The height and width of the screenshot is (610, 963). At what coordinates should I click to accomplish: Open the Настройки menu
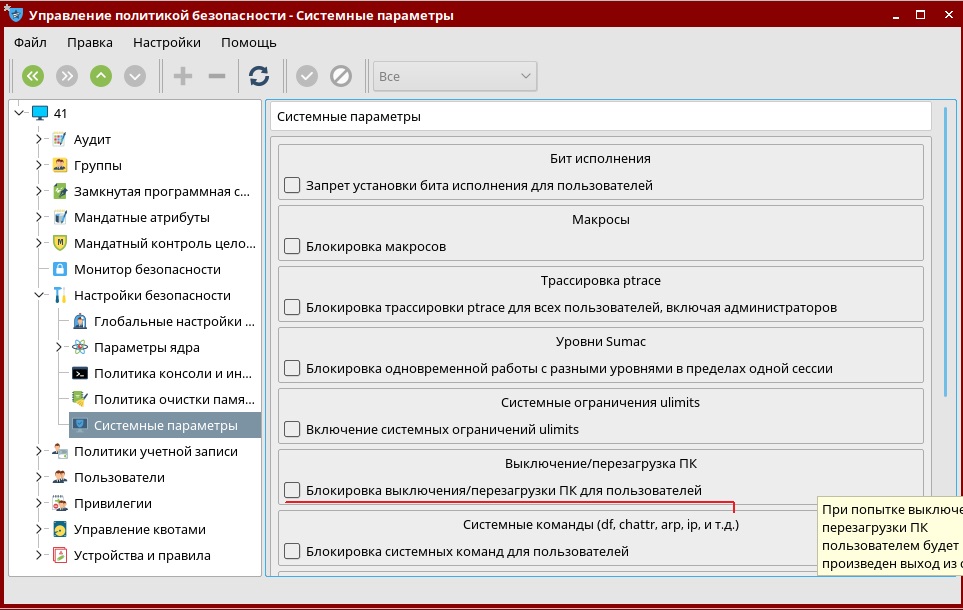point(167,42)
